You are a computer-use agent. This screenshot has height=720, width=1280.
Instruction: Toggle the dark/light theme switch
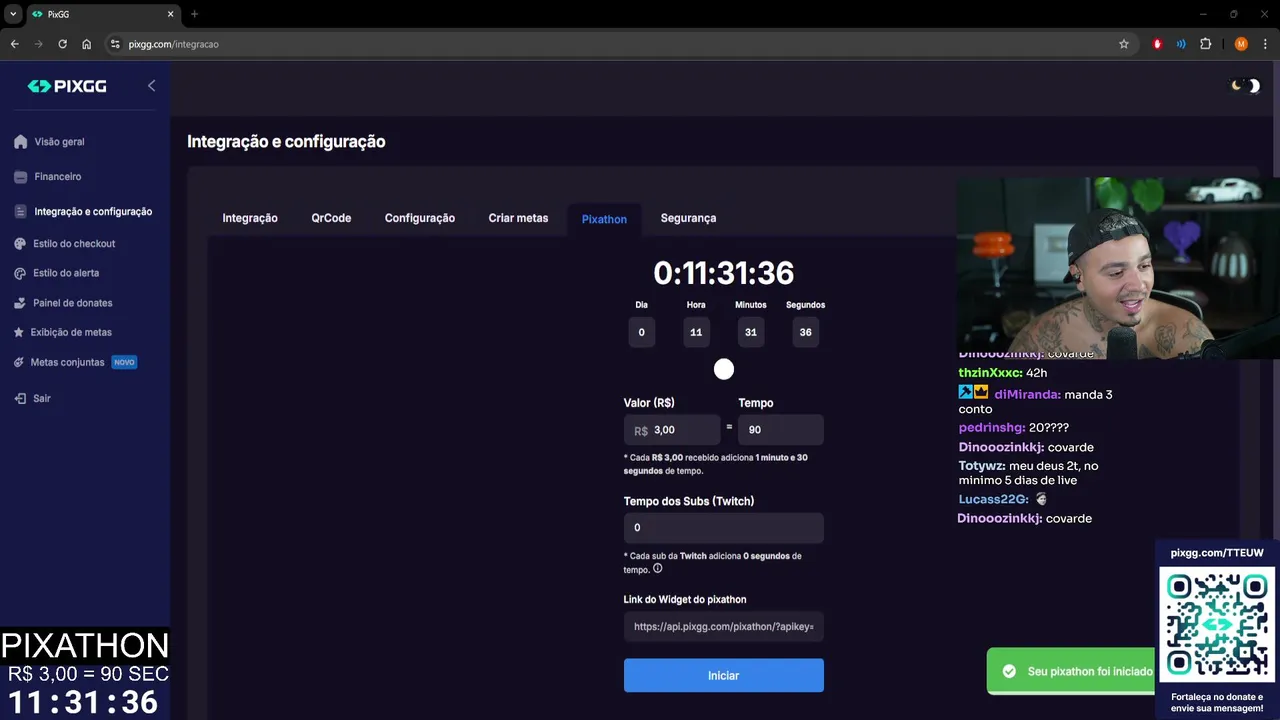coord(1246,86)
